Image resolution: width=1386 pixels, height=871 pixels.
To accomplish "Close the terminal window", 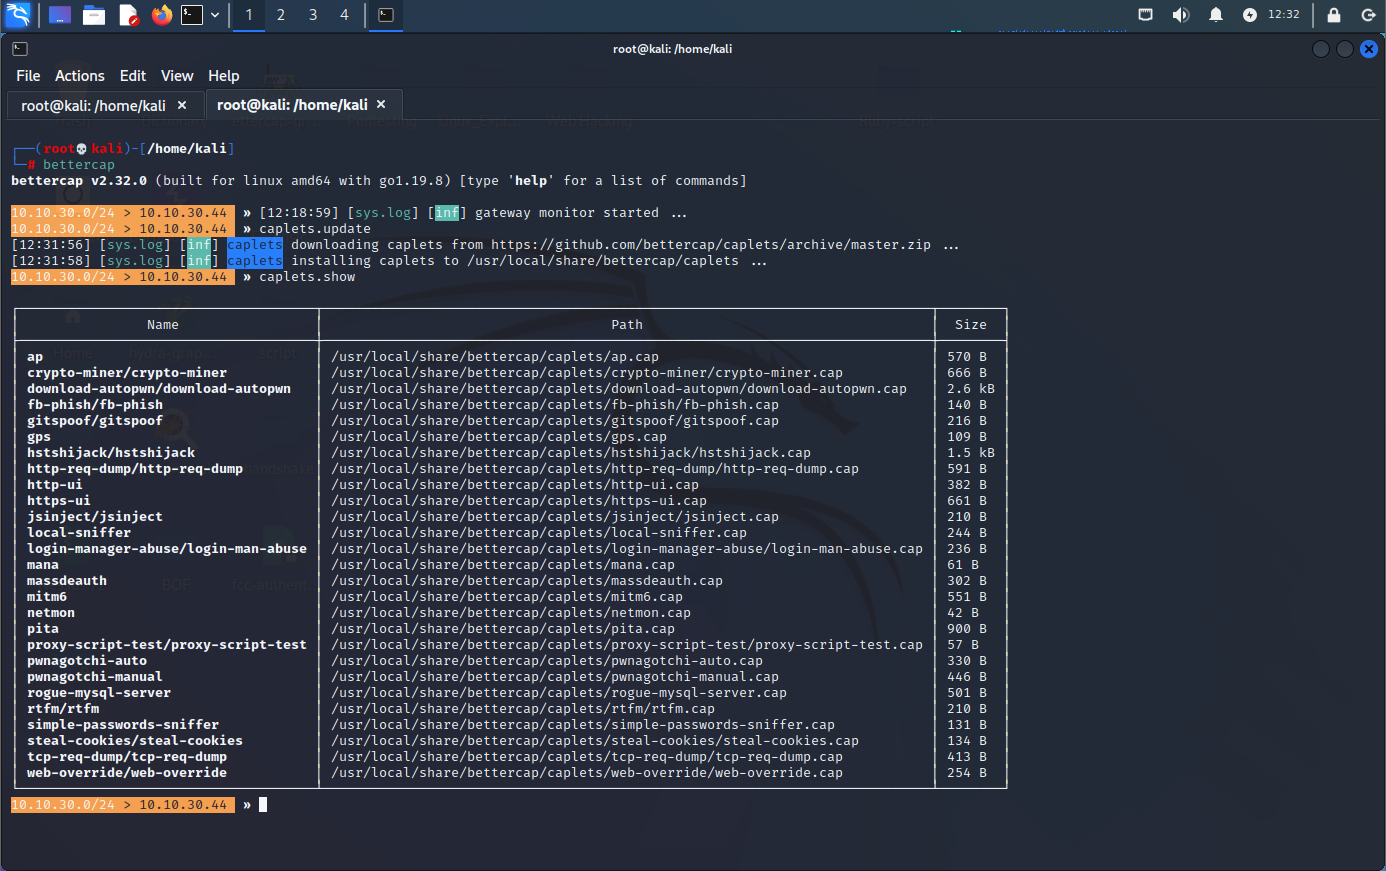I will click(x=1369, y=49).
